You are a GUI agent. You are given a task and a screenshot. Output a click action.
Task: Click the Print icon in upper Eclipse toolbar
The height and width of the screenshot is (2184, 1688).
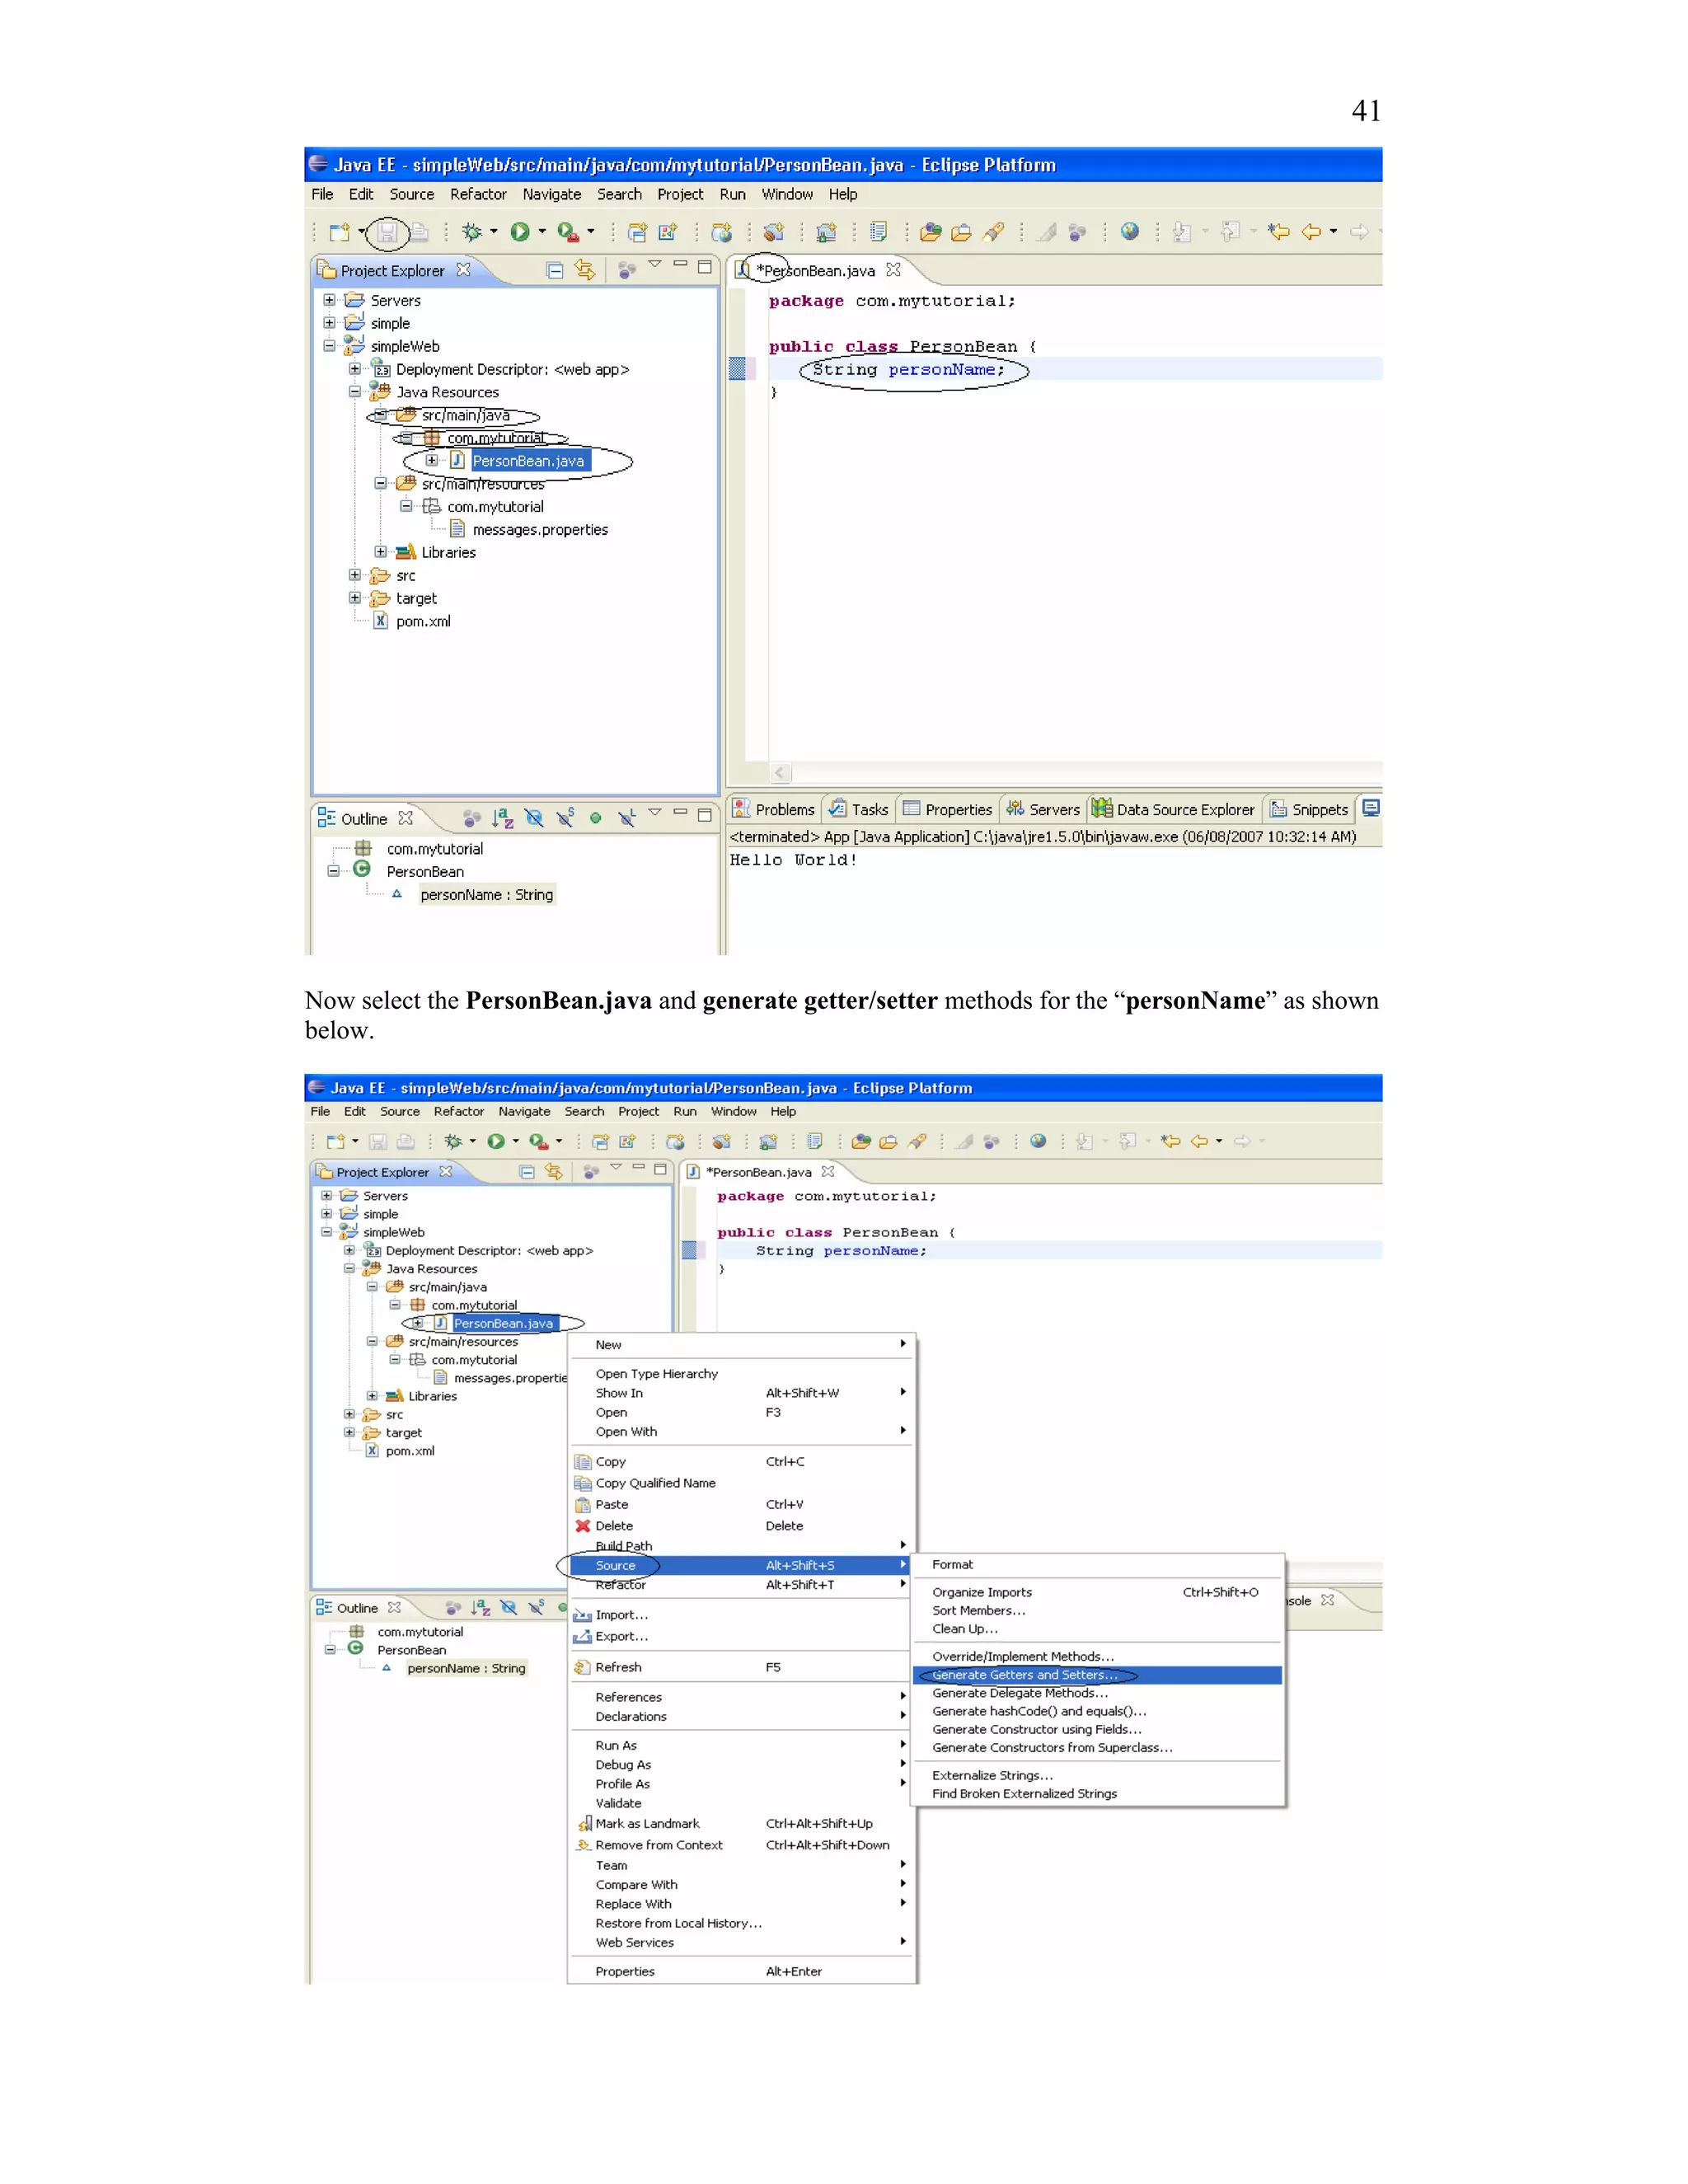419,233
